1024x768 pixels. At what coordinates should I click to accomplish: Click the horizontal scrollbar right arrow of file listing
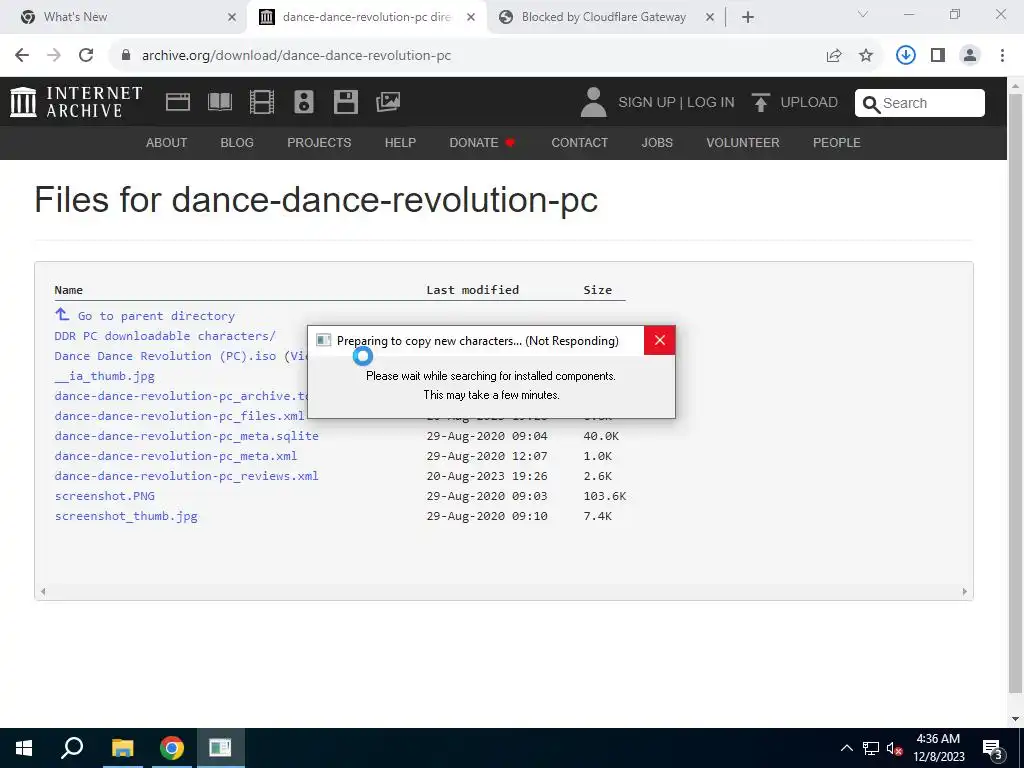pos(965,592)
